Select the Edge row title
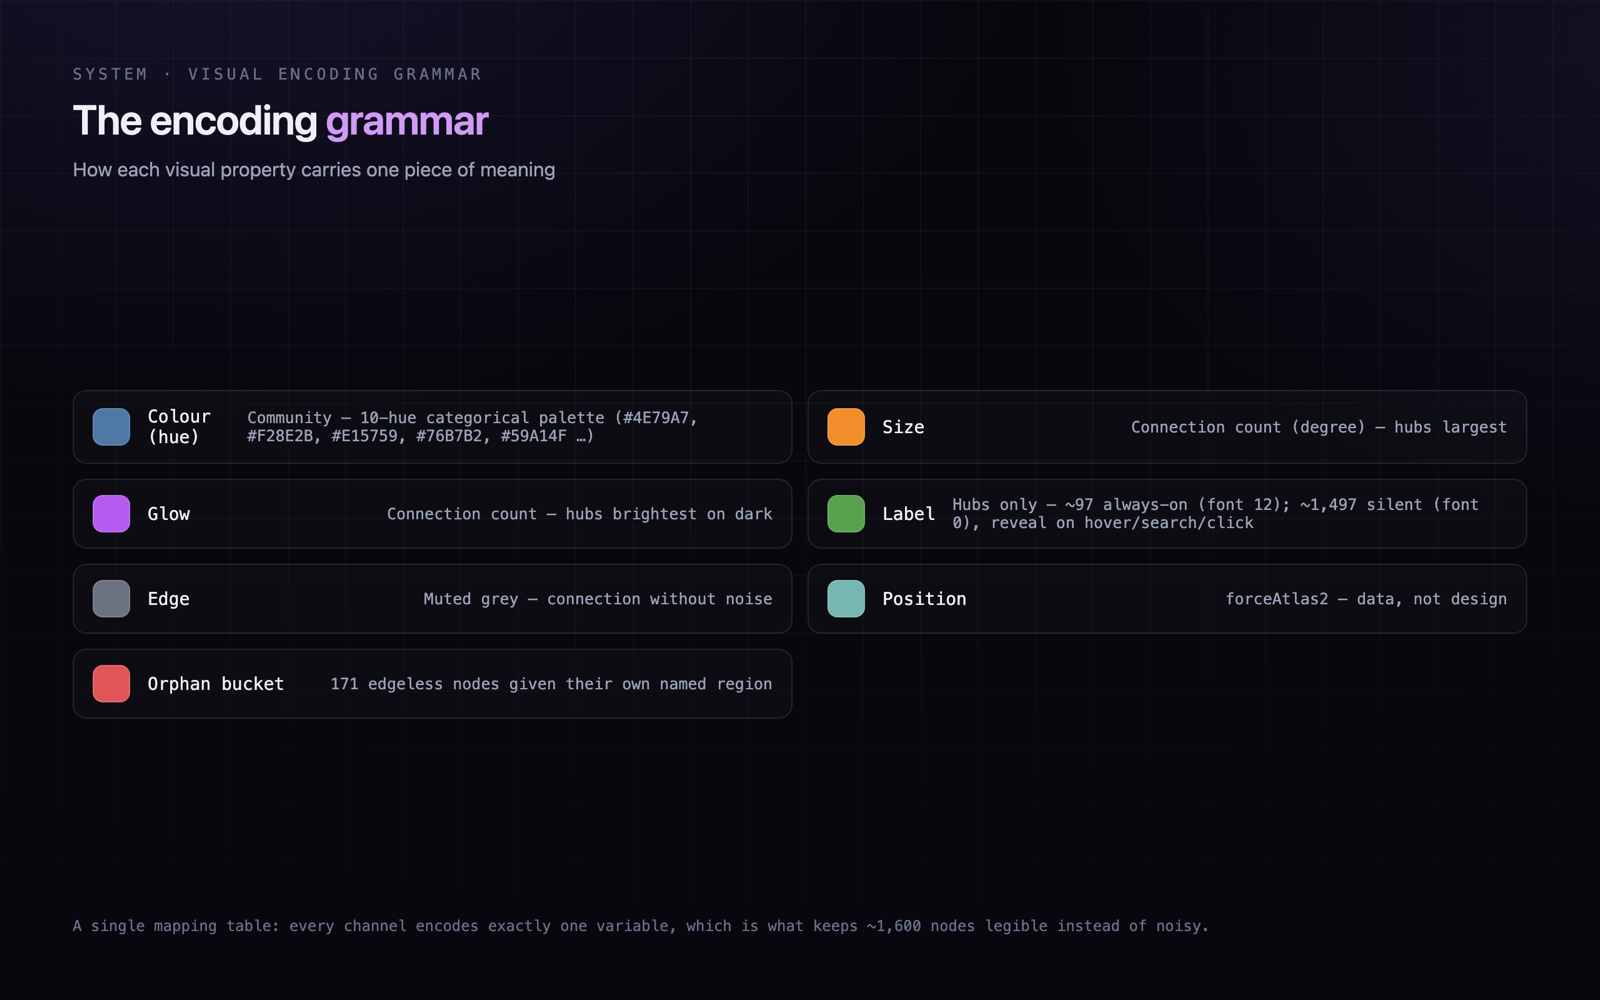This screenshot has height=1000, width=1600. [x=168, y=599]
